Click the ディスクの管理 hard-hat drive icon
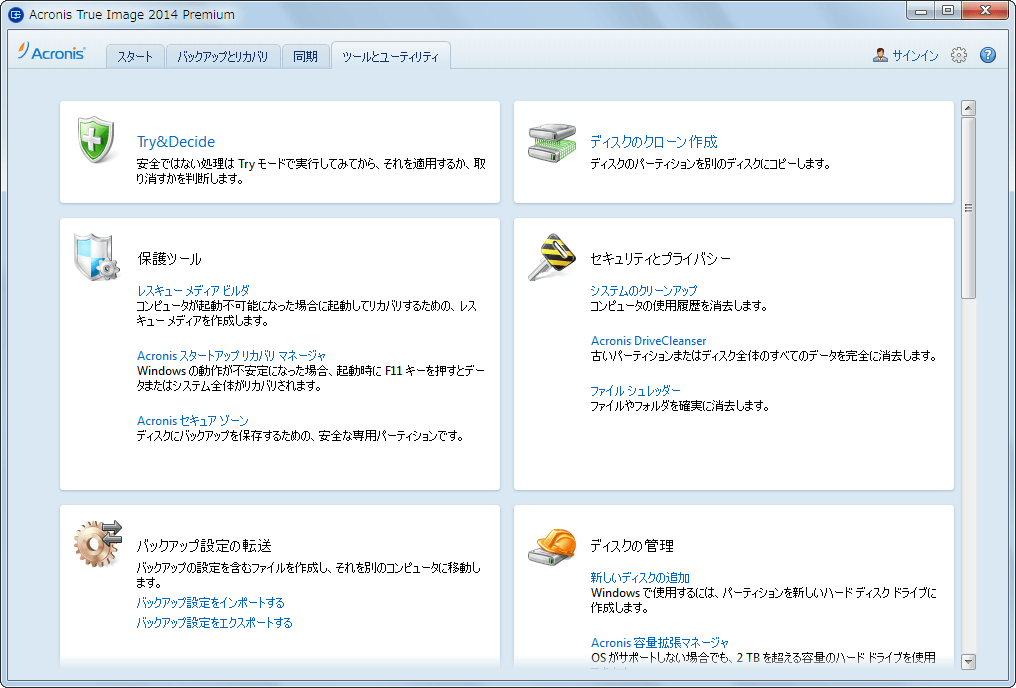This screenshot has width=1016, height=688. 552,546
